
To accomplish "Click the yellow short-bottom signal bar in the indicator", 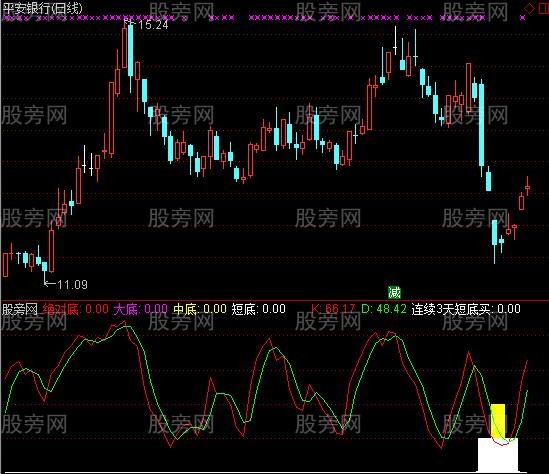I will [498, 421].
